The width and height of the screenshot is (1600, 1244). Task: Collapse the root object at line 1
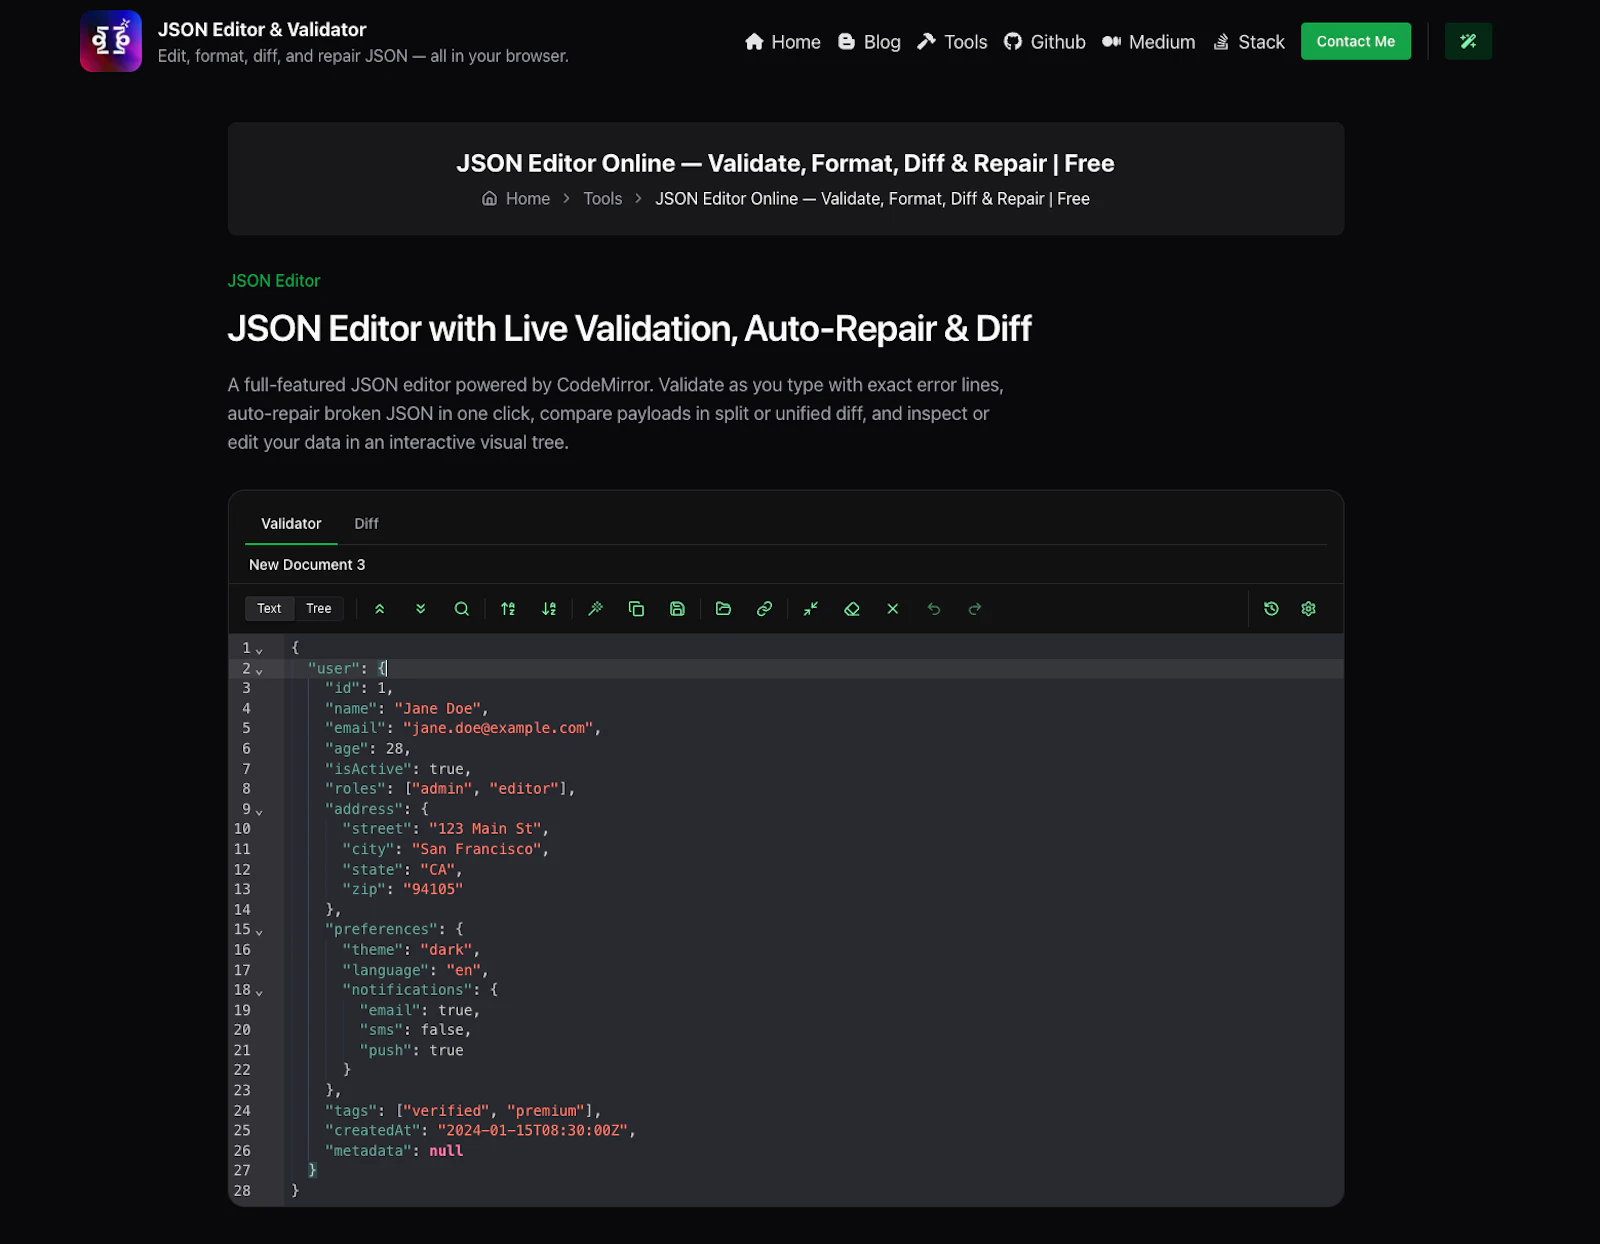point(259,651)
